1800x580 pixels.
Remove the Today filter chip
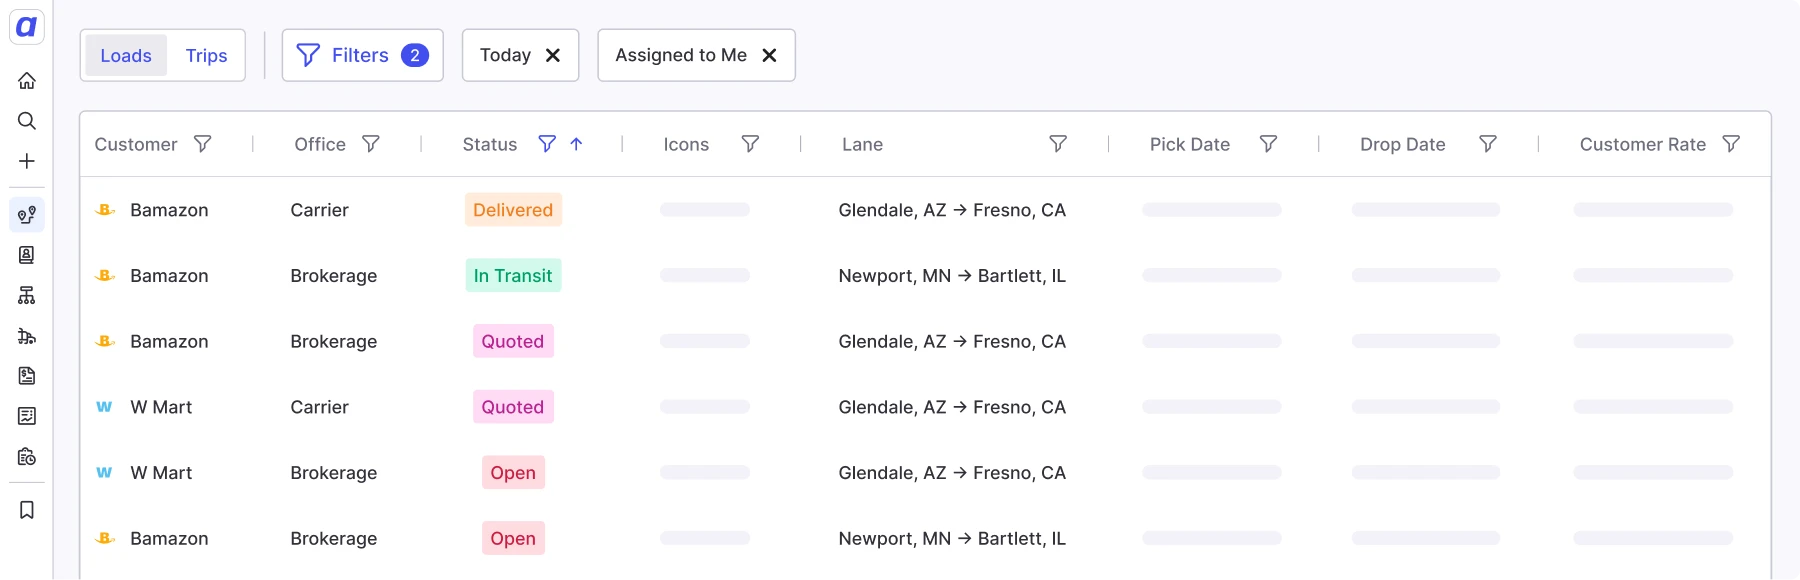pos(553,55)
